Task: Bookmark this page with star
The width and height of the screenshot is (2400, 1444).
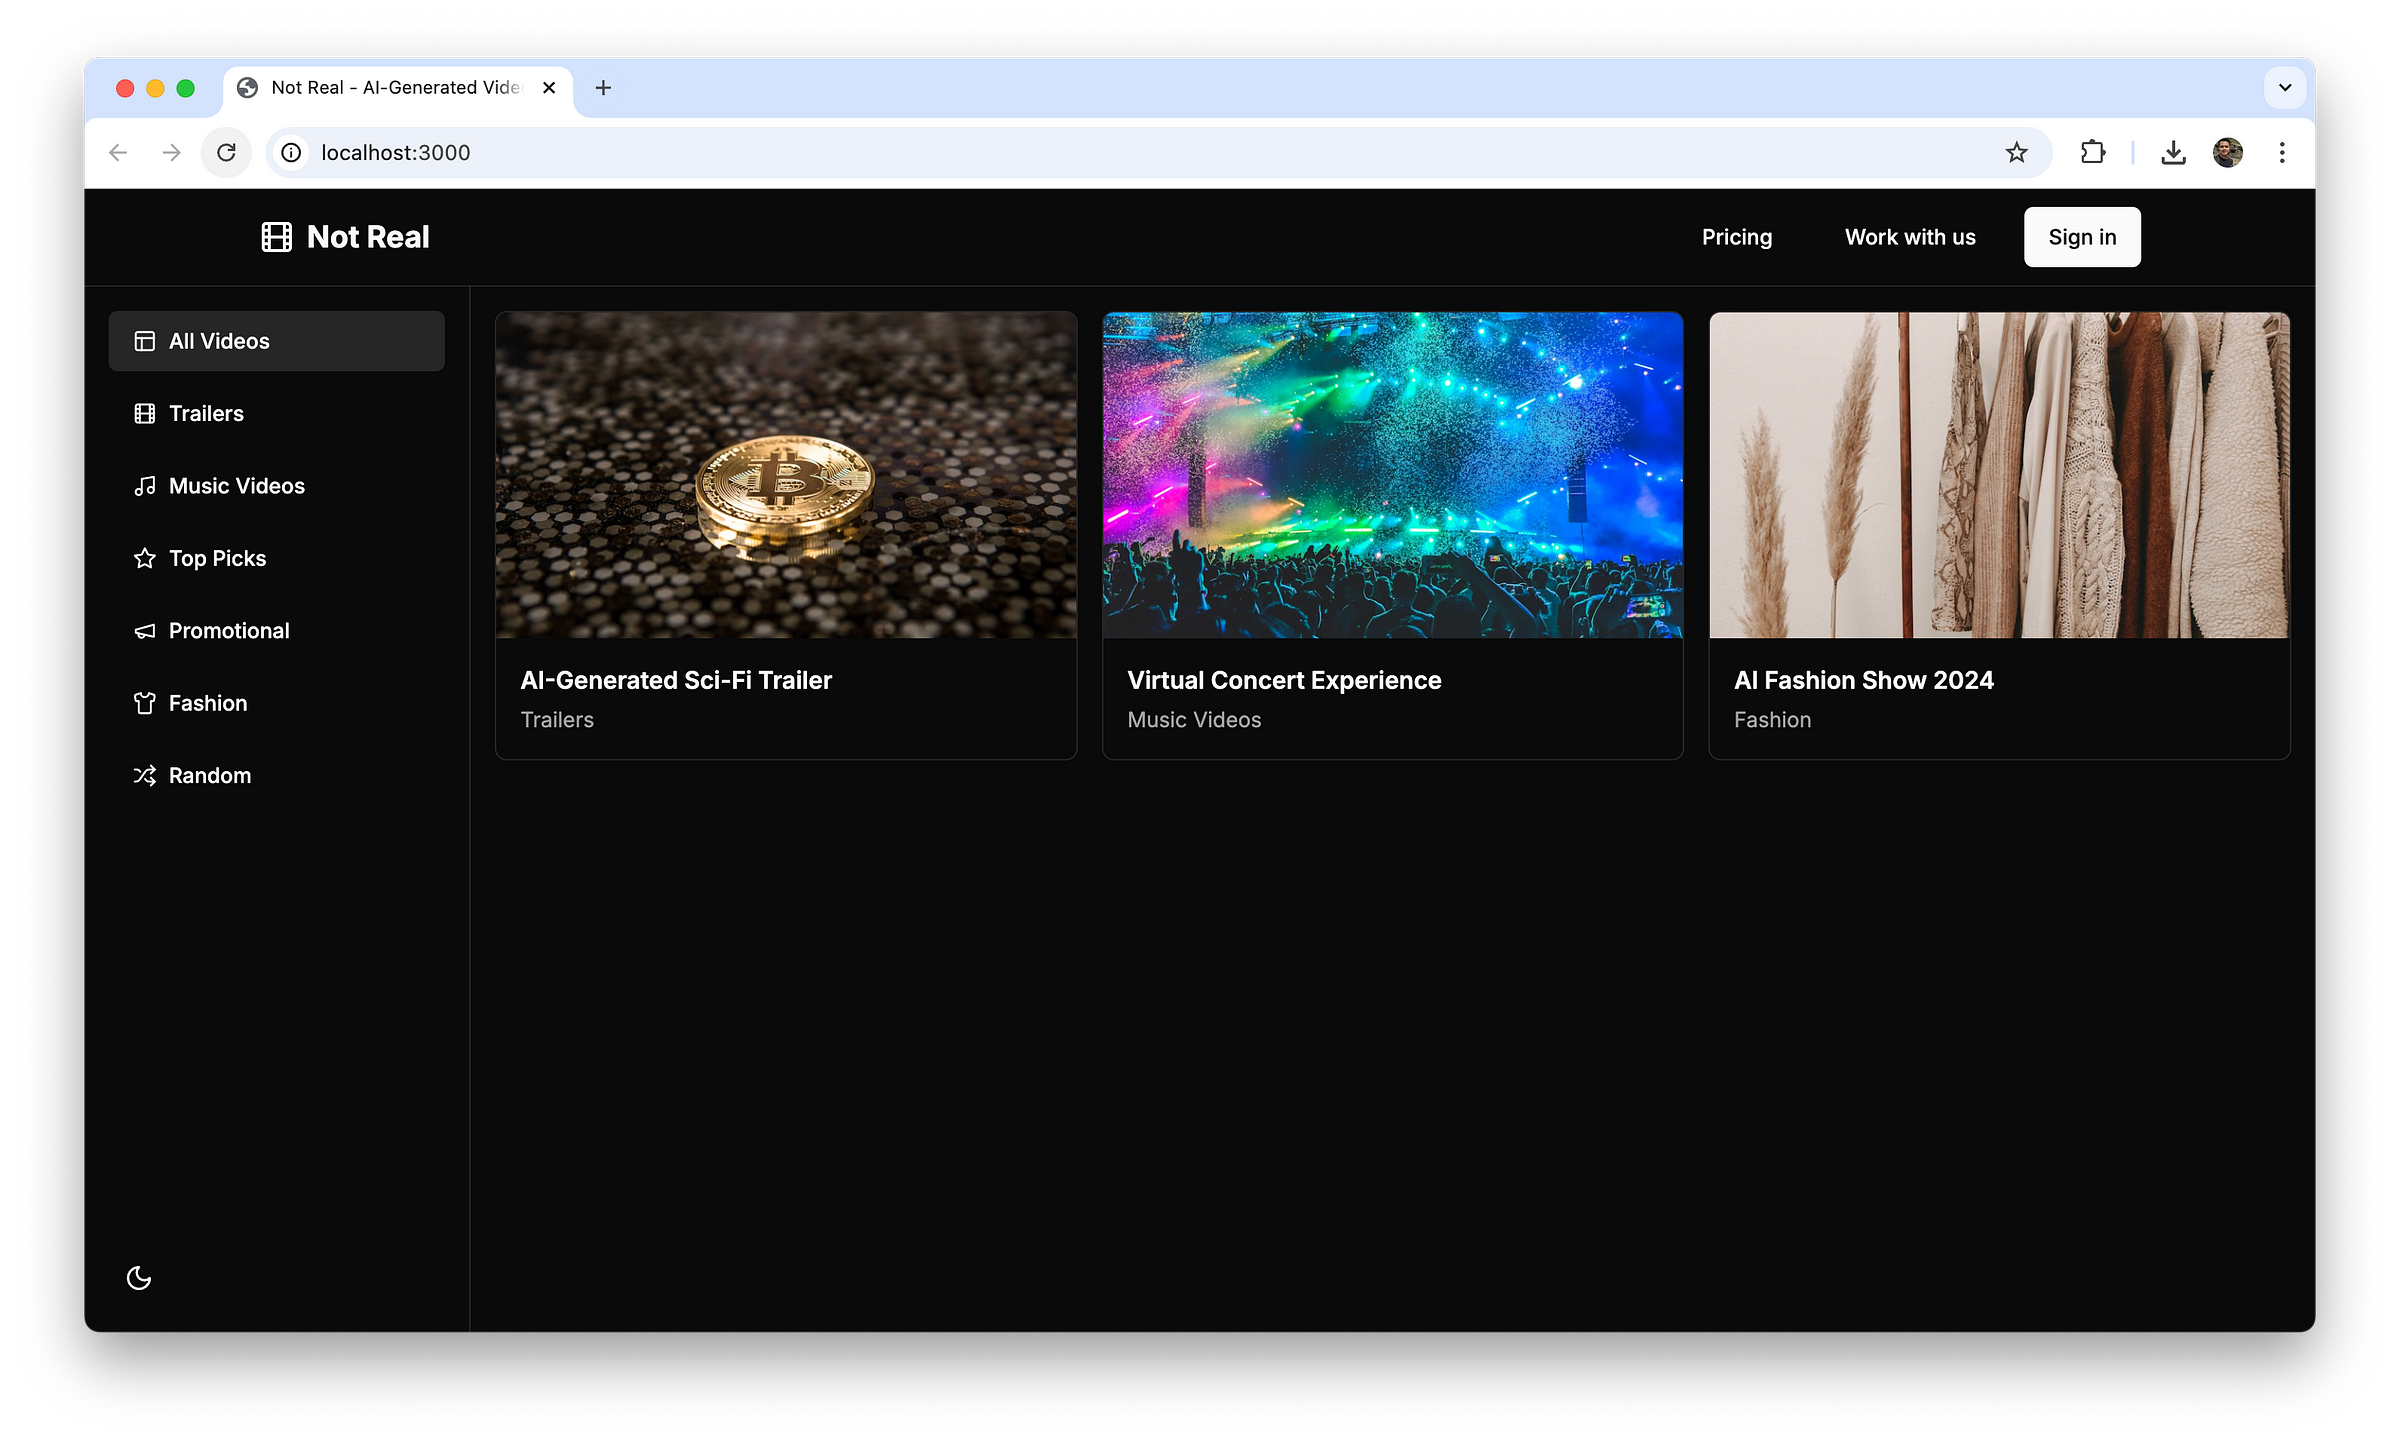Action: coord(2016,152)
